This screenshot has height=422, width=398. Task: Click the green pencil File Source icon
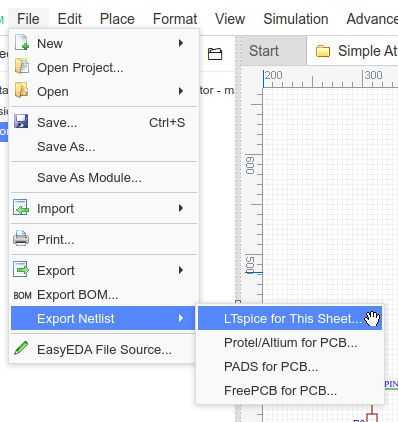click(x=21, y=348)
